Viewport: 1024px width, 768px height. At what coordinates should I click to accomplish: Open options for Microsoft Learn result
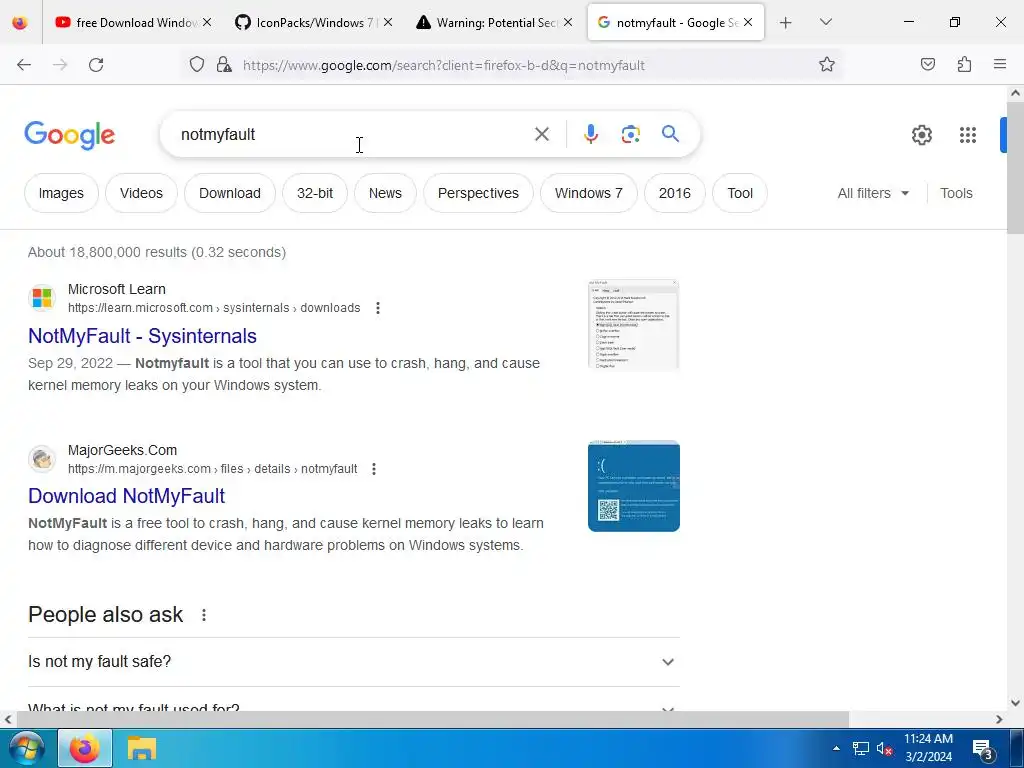click(377, 308)
